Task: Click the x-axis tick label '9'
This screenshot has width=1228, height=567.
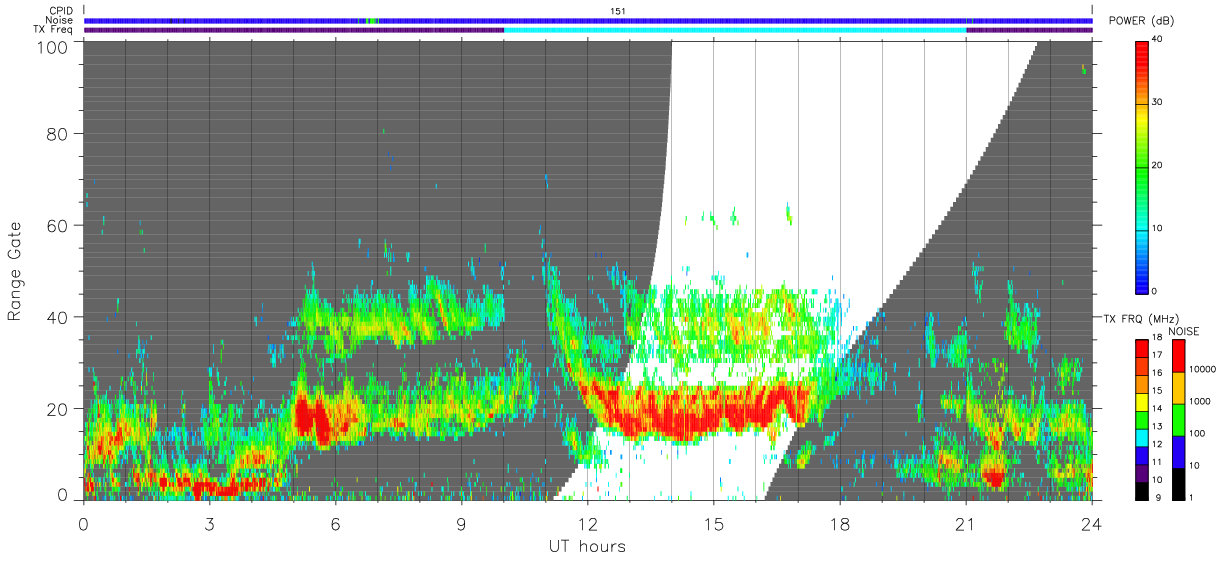Action: click(461, 523)
